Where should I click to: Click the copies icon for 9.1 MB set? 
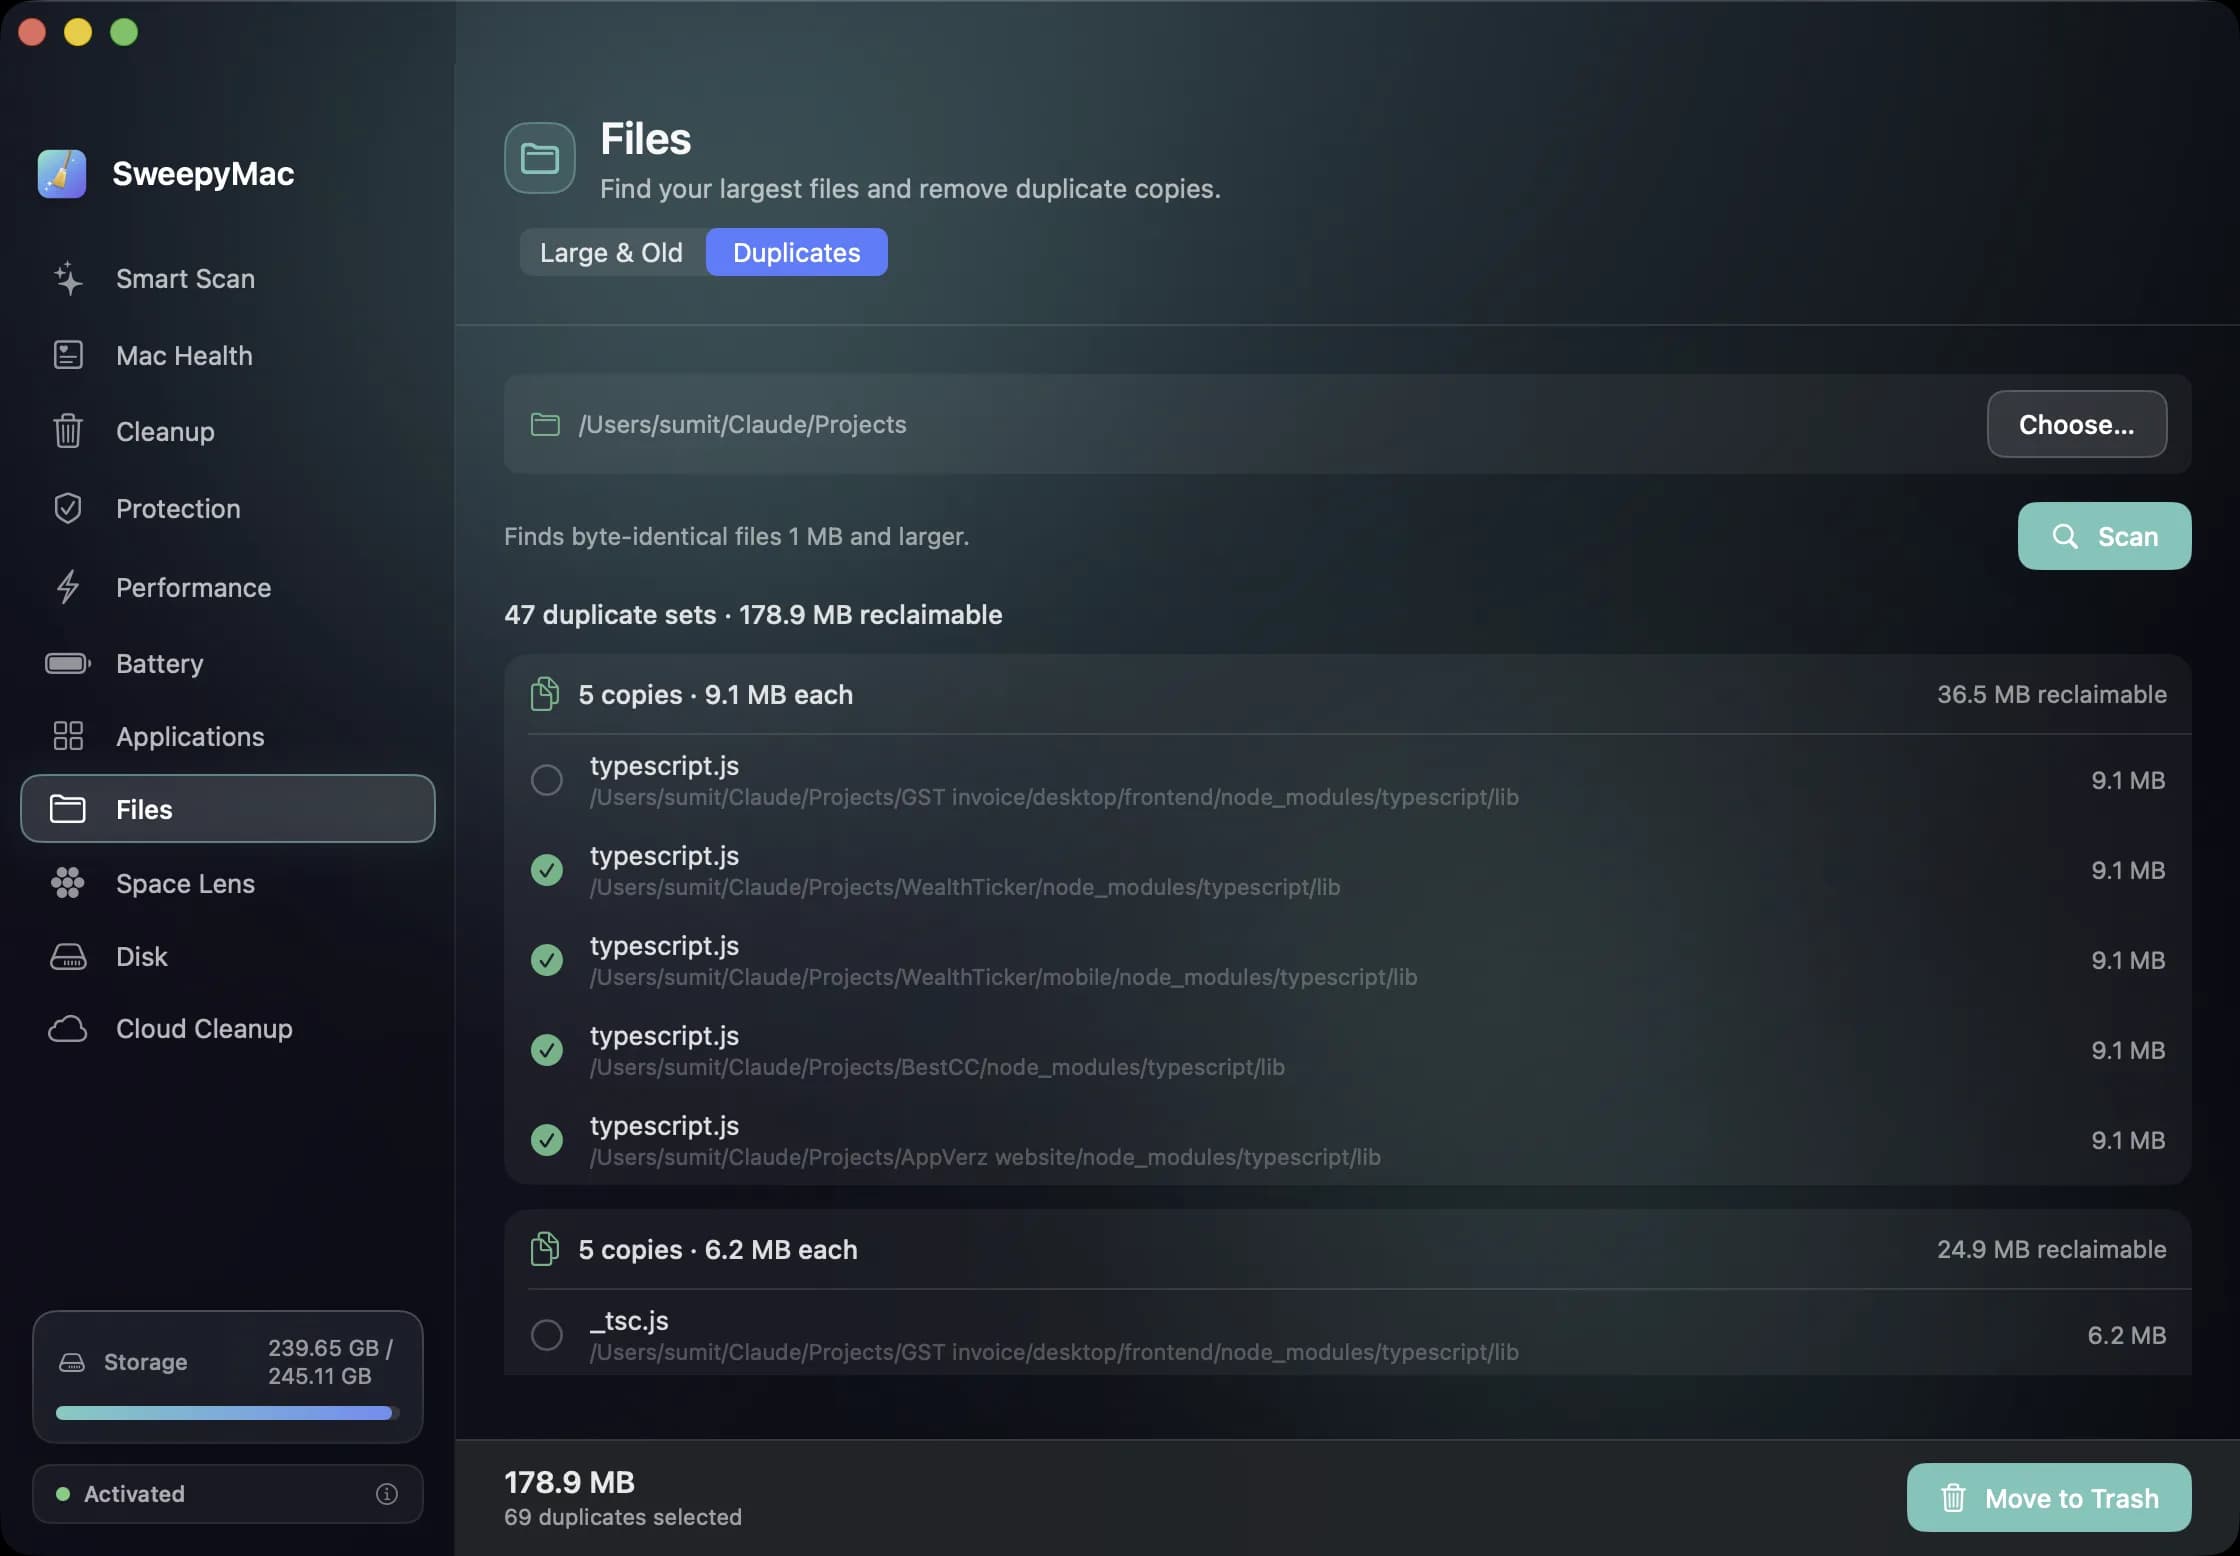coord(545,694)
